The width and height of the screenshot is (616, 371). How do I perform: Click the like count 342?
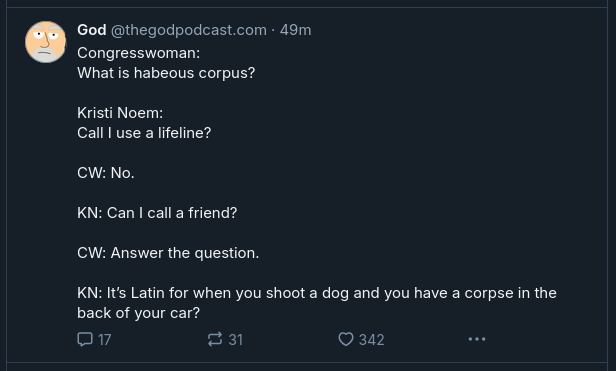coord(372,340)
